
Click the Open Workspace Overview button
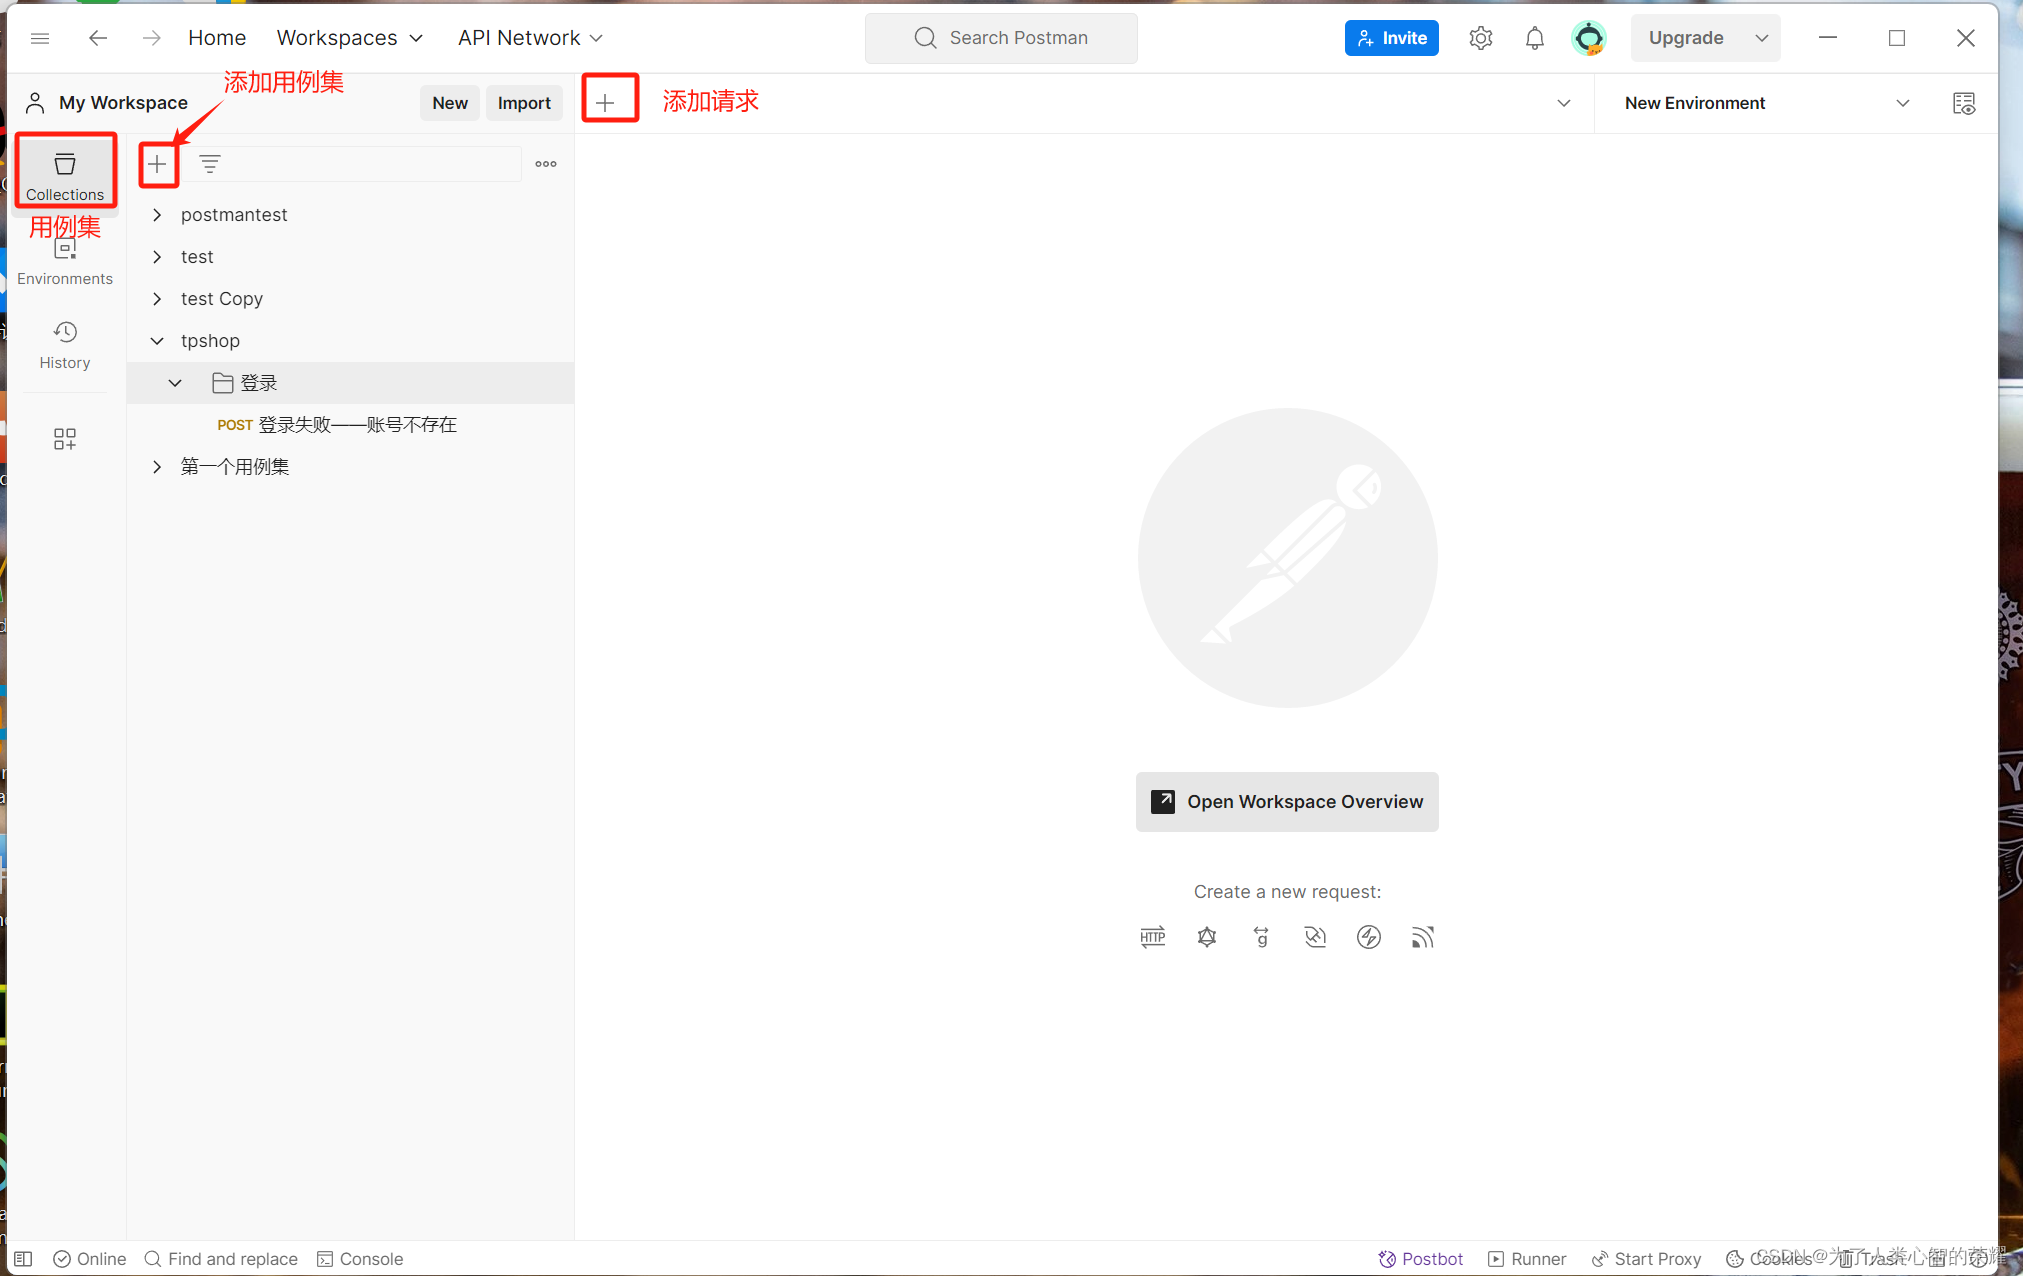click(x=1286, y=801)
